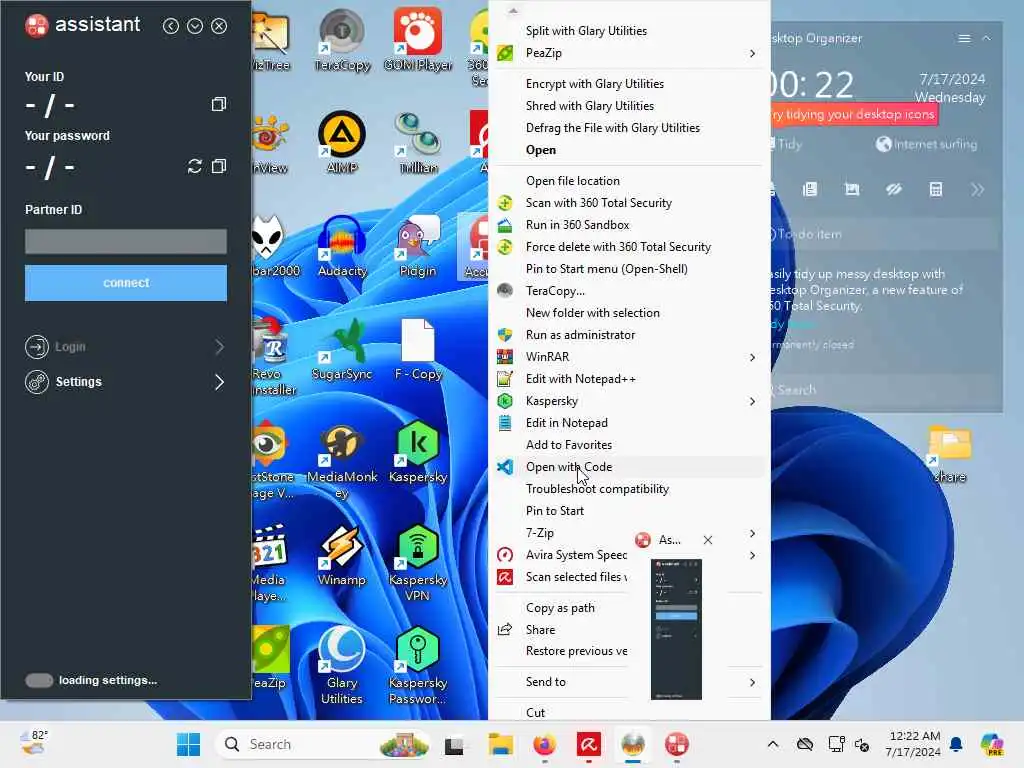Open the Kaspersky VPN desktop icon
The height and width of the screenshot is (768, 1024).
point(418,563)
